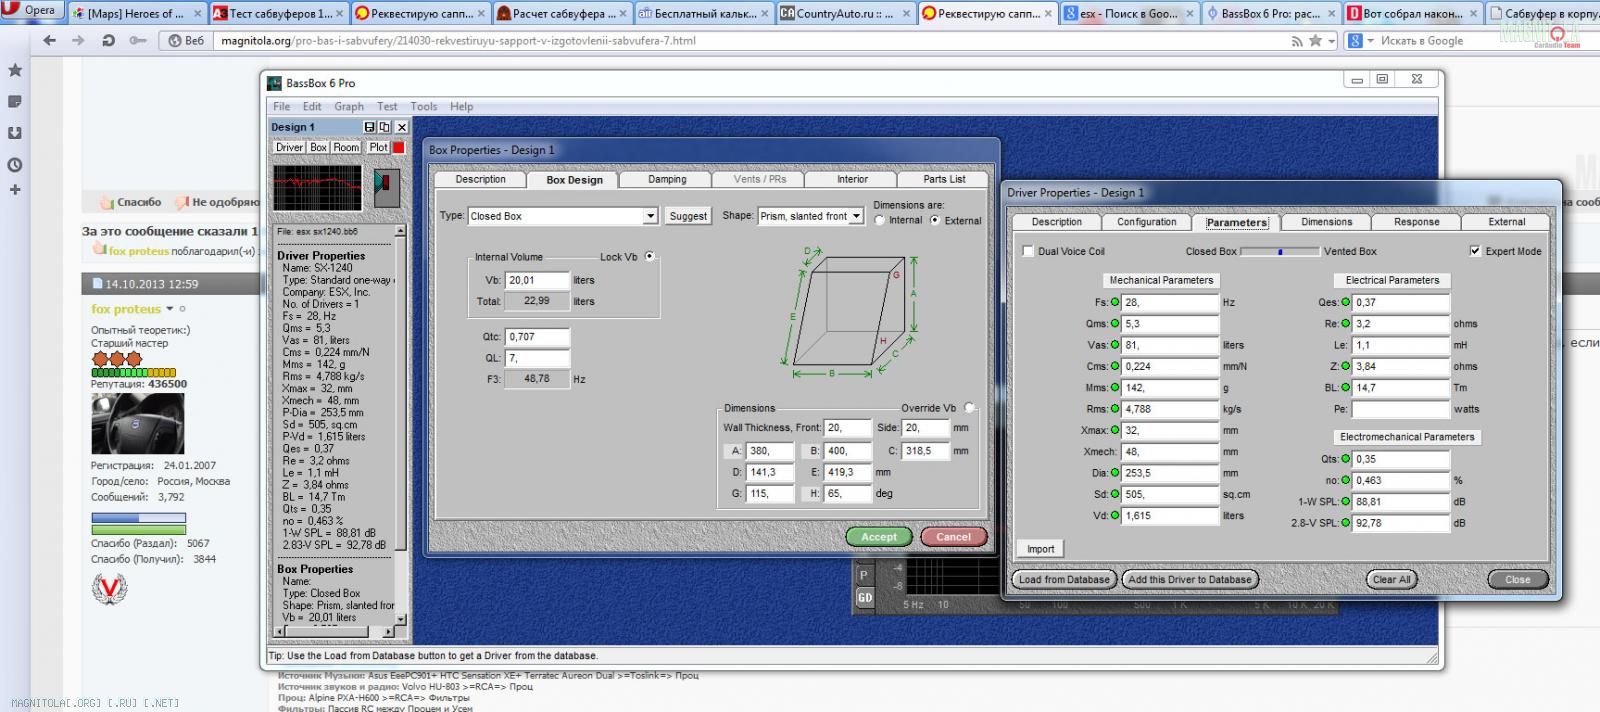Open the Opera main menu button
The height and width of the screenshot is (712, 1600).
click(x=32, y=10)
